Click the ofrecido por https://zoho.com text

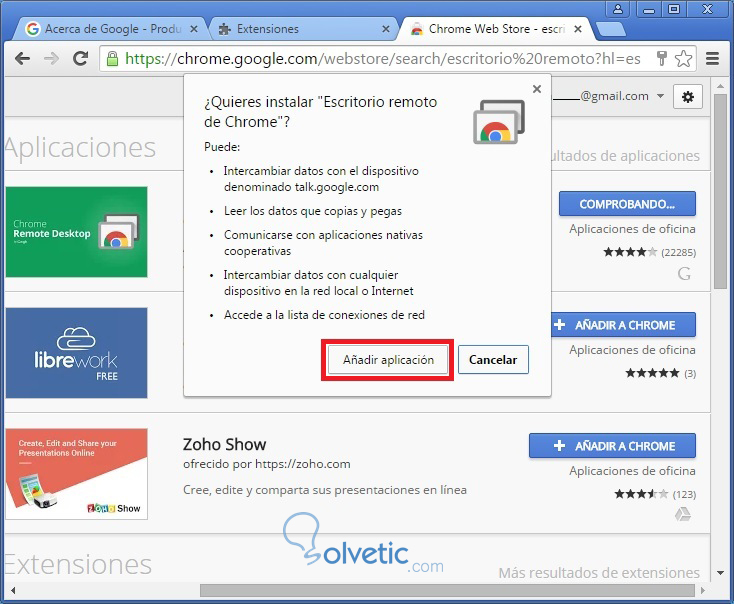[266, 464]
